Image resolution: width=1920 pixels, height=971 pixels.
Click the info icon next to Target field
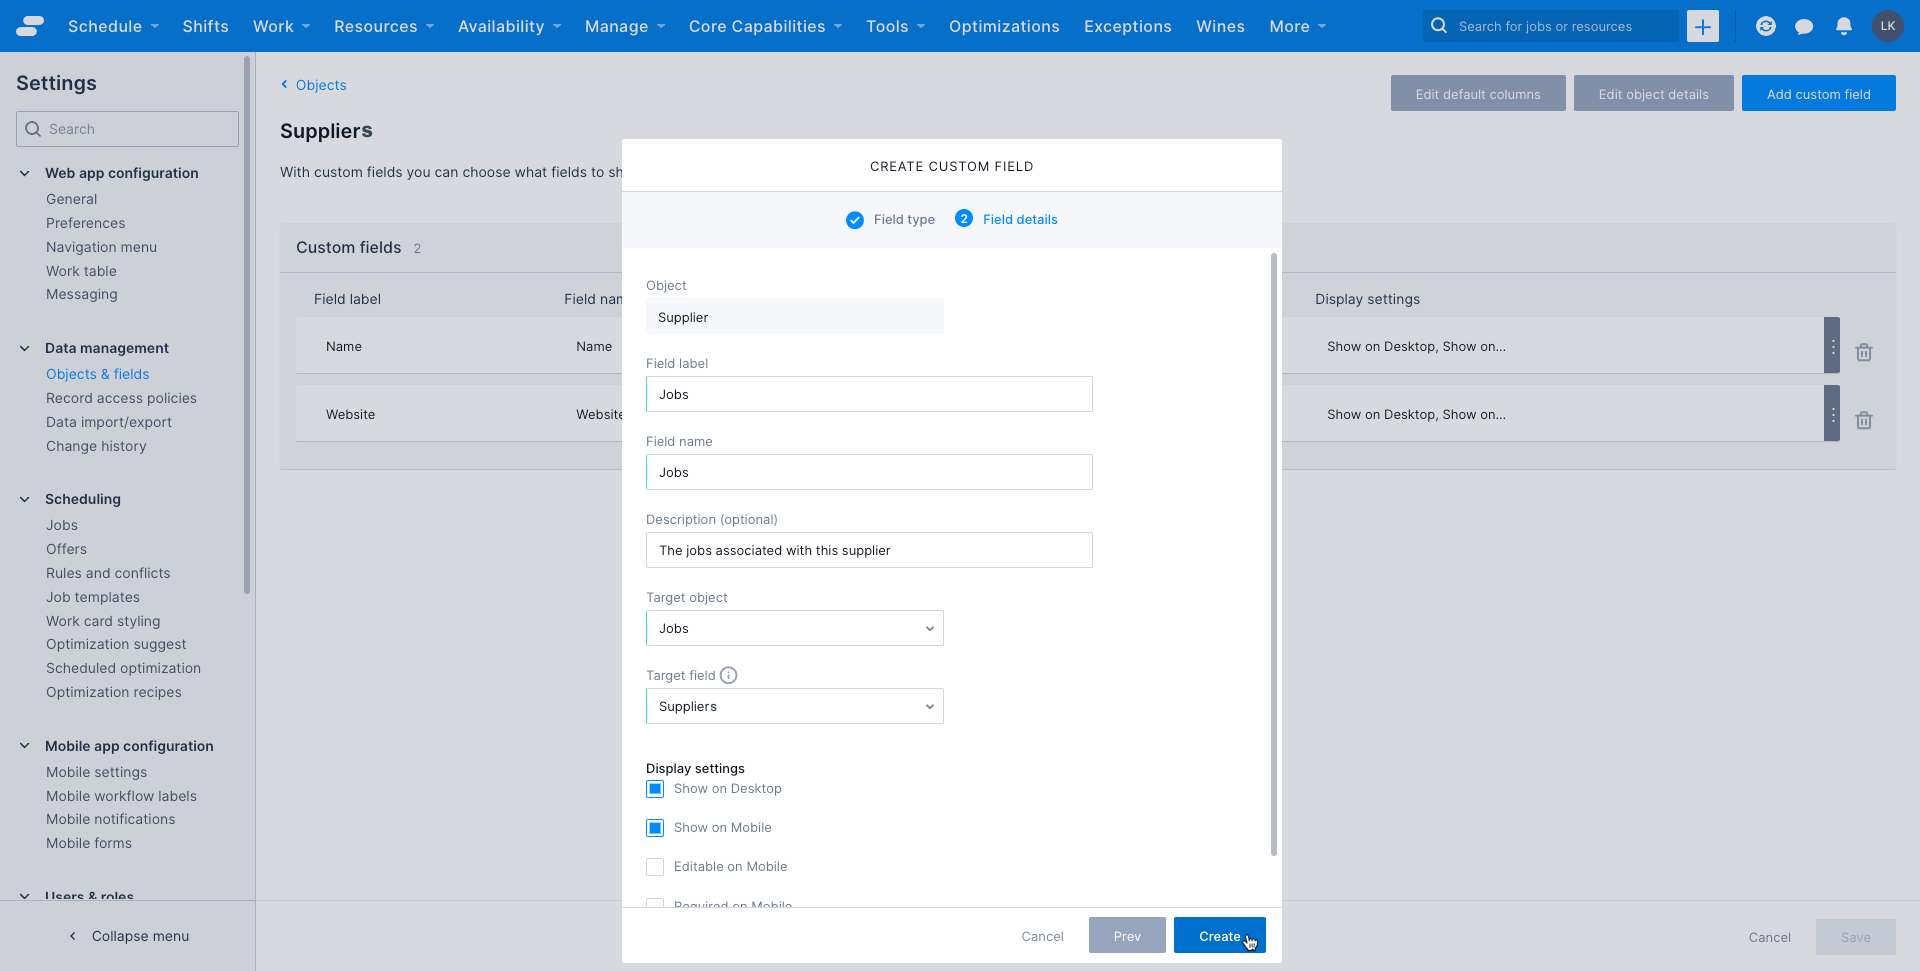[729, 675]
